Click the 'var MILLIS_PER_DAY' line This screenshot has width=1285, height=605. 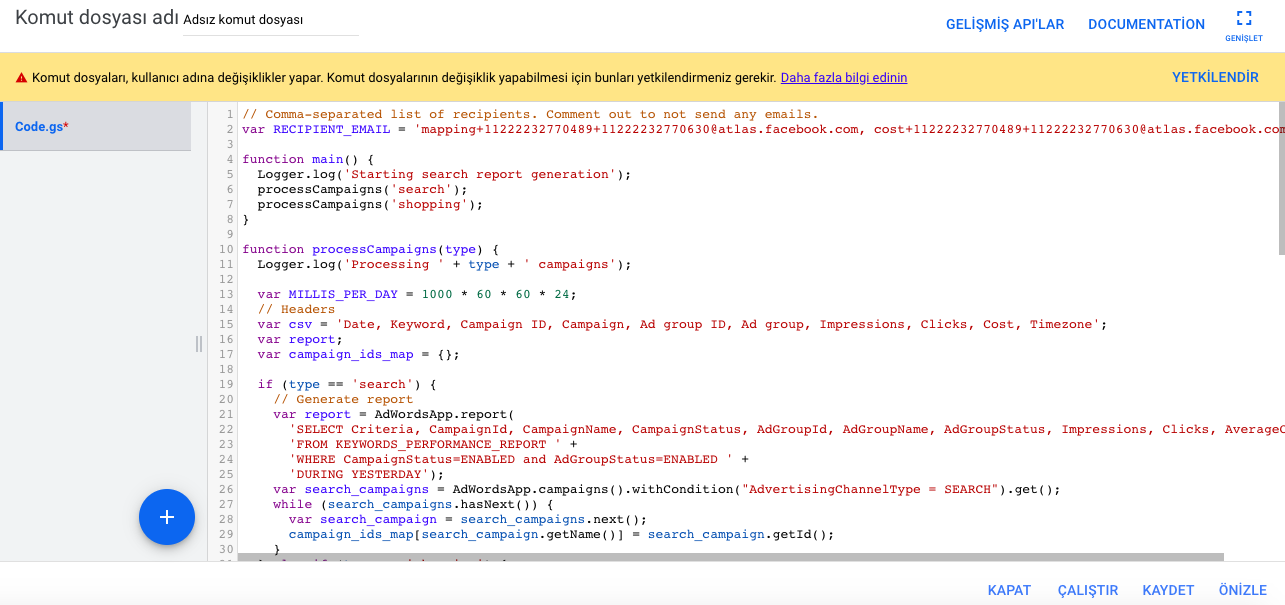(x=417, y=294)
